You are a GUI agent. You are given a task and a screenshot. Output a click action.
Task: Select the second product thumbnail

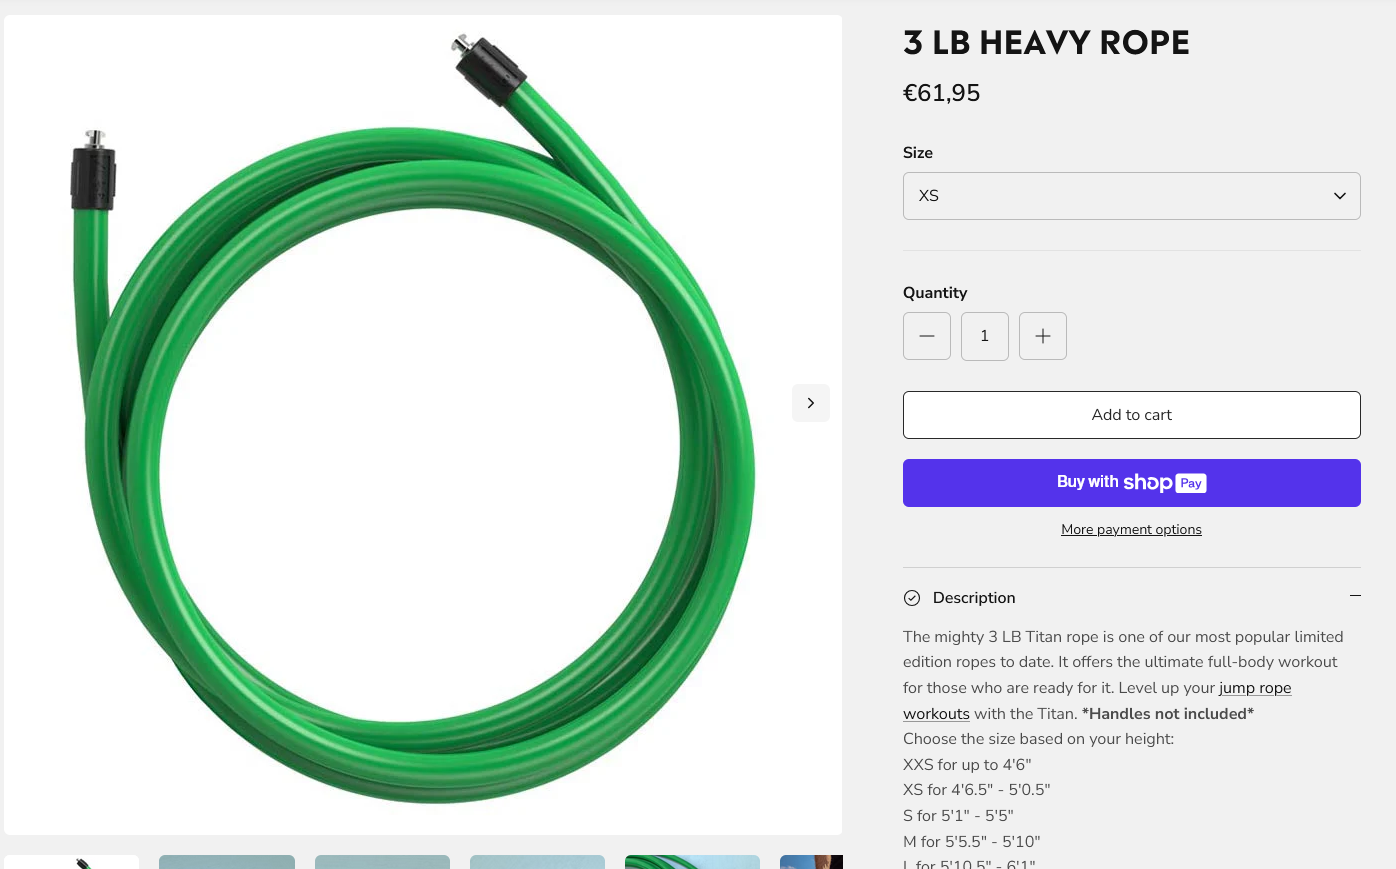coord(227,862)
